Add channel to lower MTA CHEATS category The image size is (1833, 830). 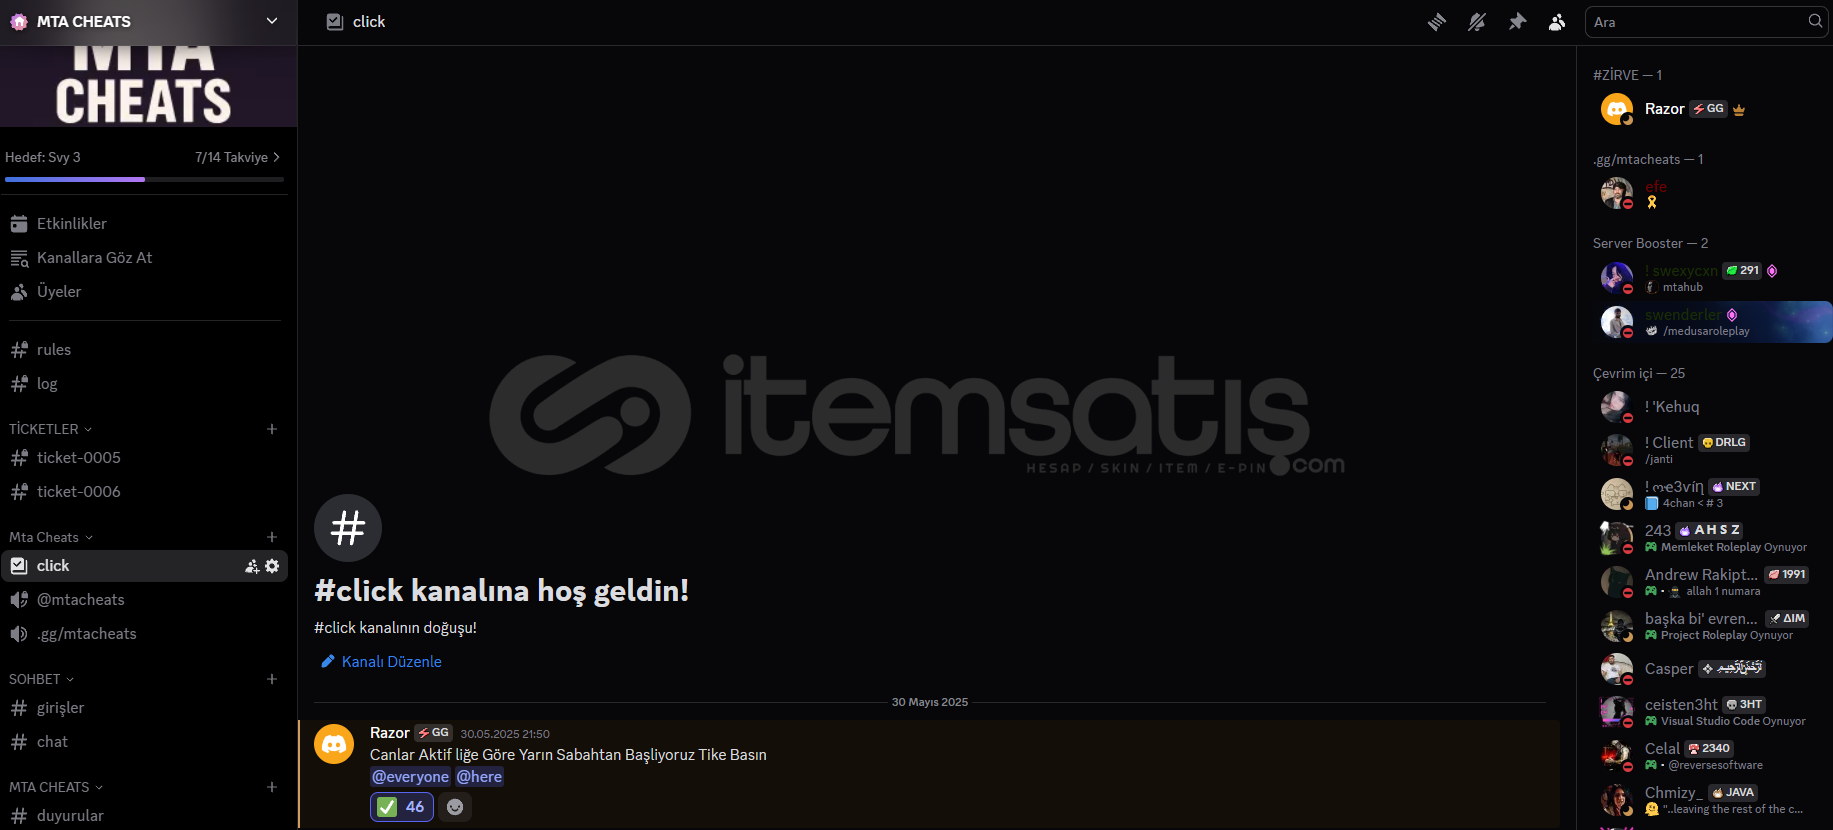coord(272,787)
